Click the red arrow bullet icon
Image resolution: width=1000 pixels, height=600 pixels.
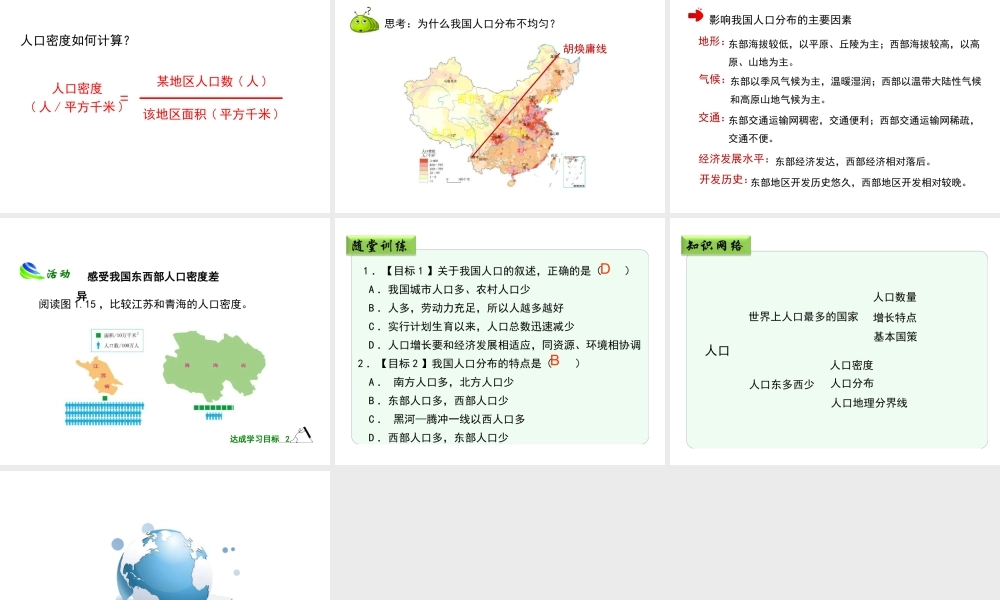[x=695, y=15]
